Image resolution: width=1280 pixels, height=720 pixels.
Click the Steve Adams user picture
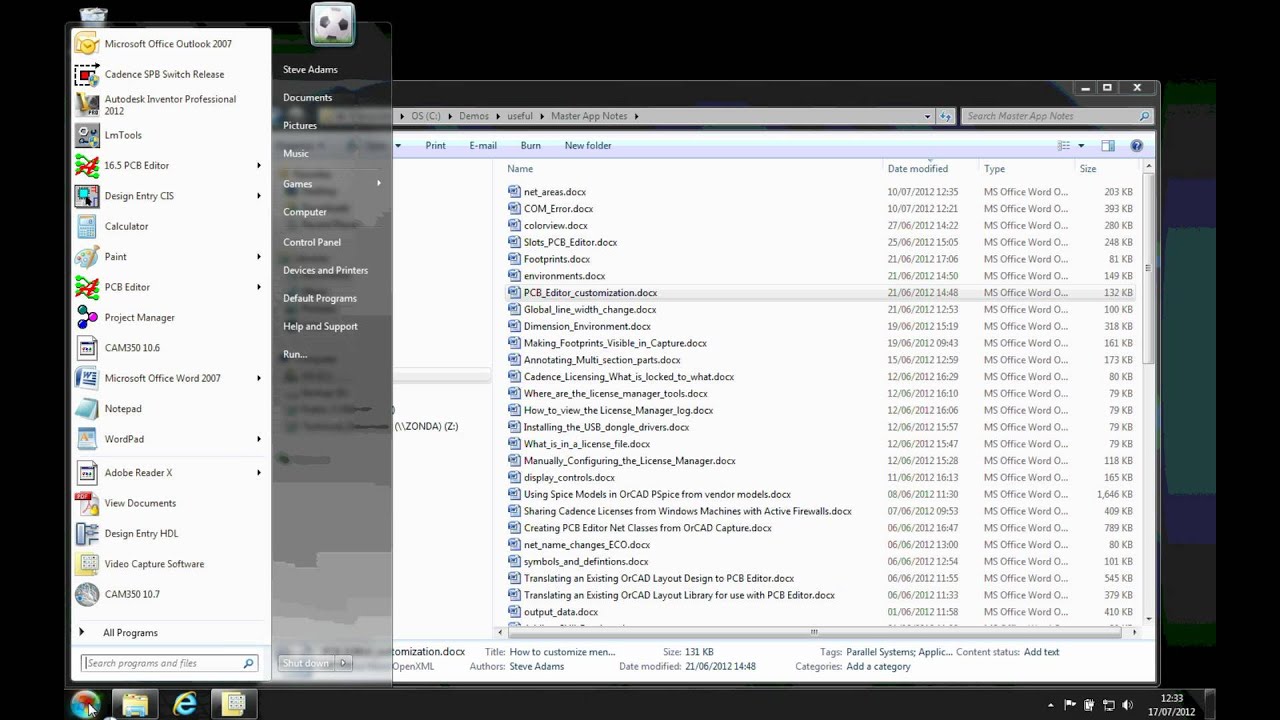(x=332, y=25)
